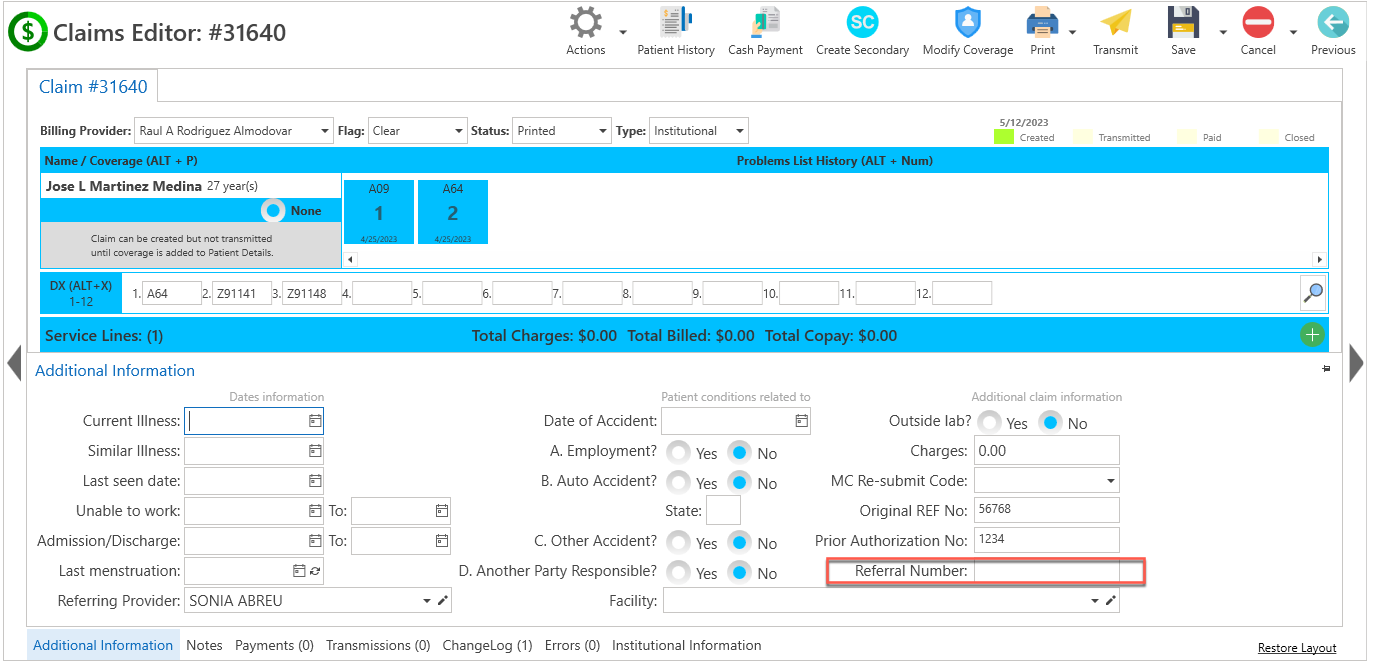
Task: Open calendar for Current Illness date
Action: coord(315,421)
